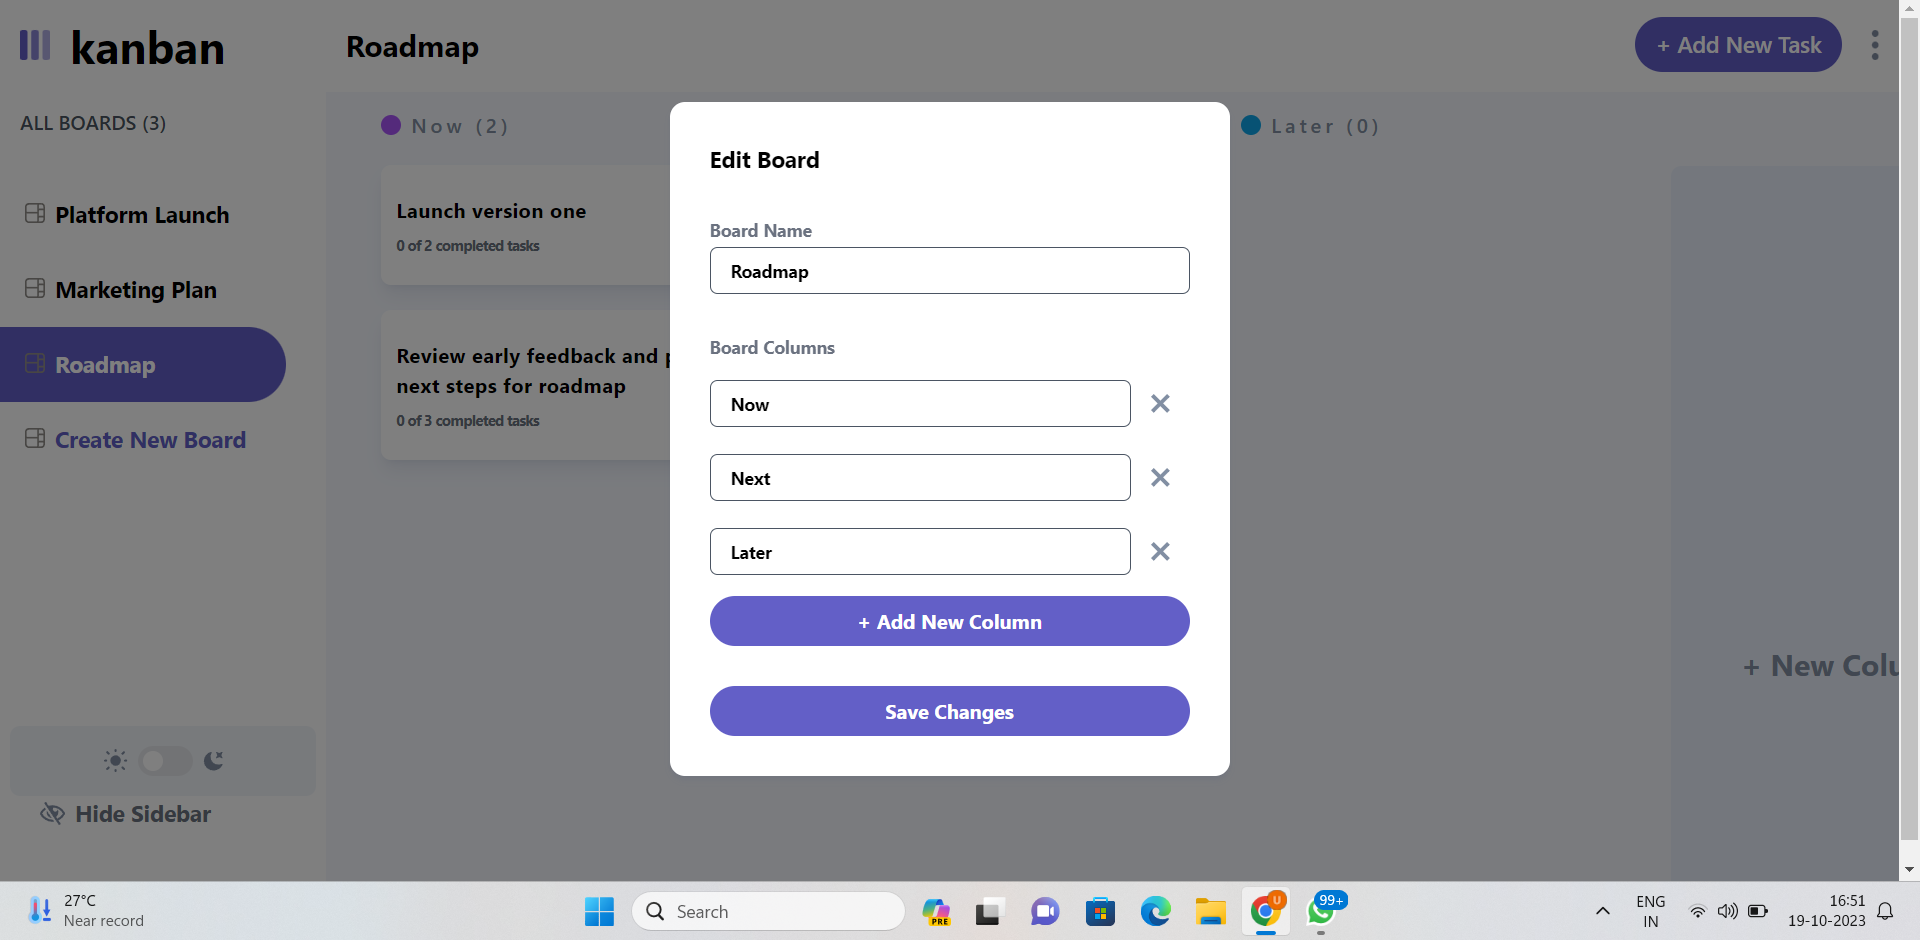The image size is (1920, 940).
Task: Delete the Next column using the X icon
Action: (x=1159, y=477)
